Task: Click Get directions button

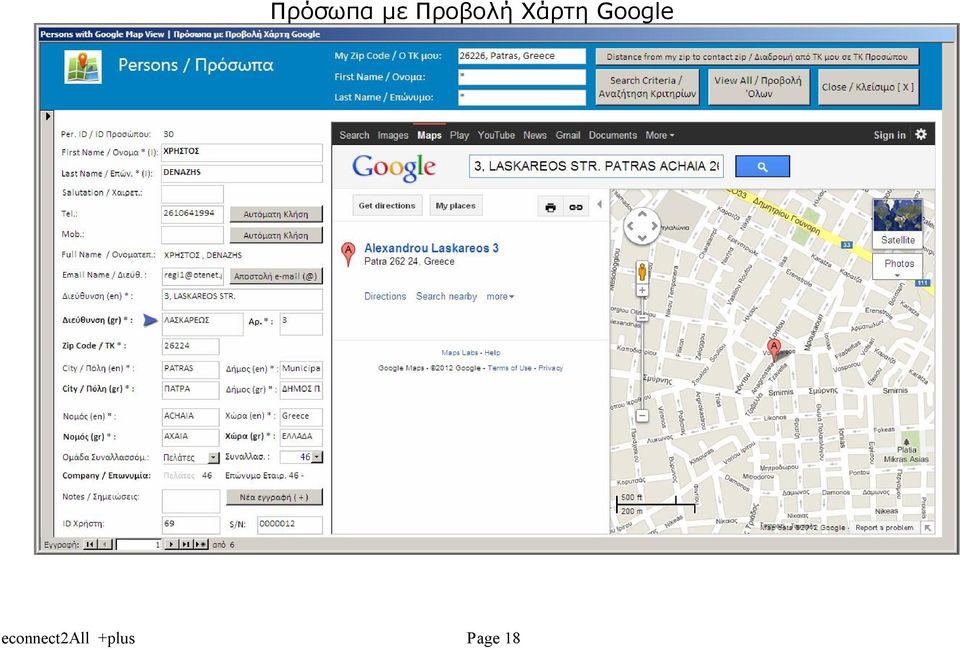Action: 387,206
